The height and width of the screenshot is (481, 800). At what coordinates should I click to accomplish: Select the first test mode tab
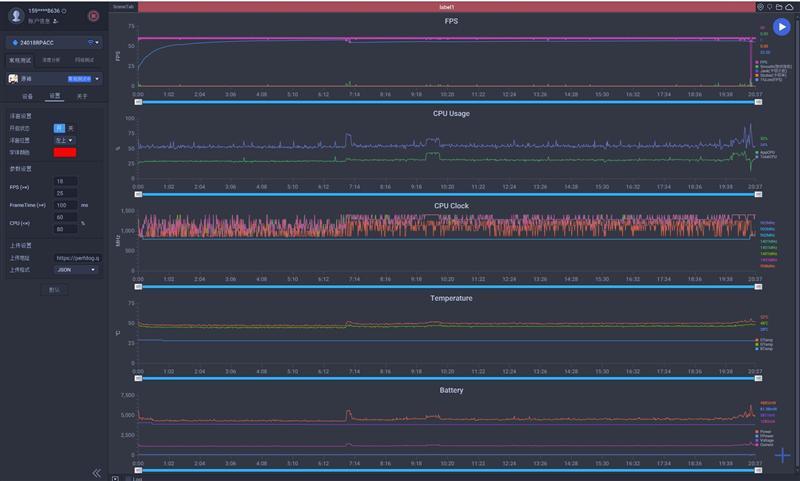(20, 60)
